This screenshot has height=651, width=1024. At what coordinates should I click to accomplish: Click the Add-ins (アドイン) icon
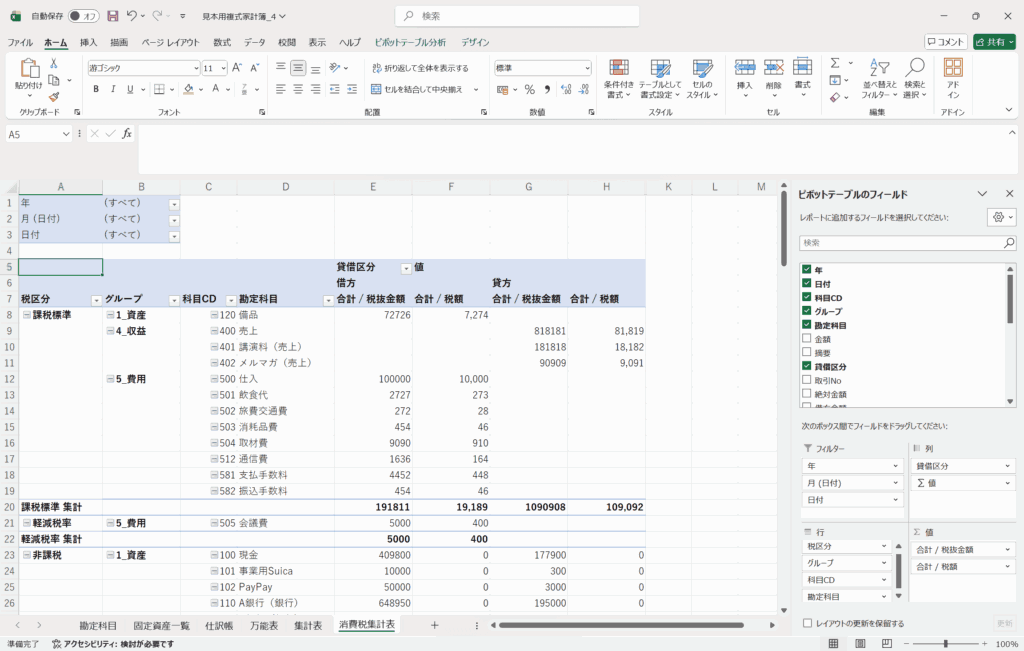click(953, 76)
